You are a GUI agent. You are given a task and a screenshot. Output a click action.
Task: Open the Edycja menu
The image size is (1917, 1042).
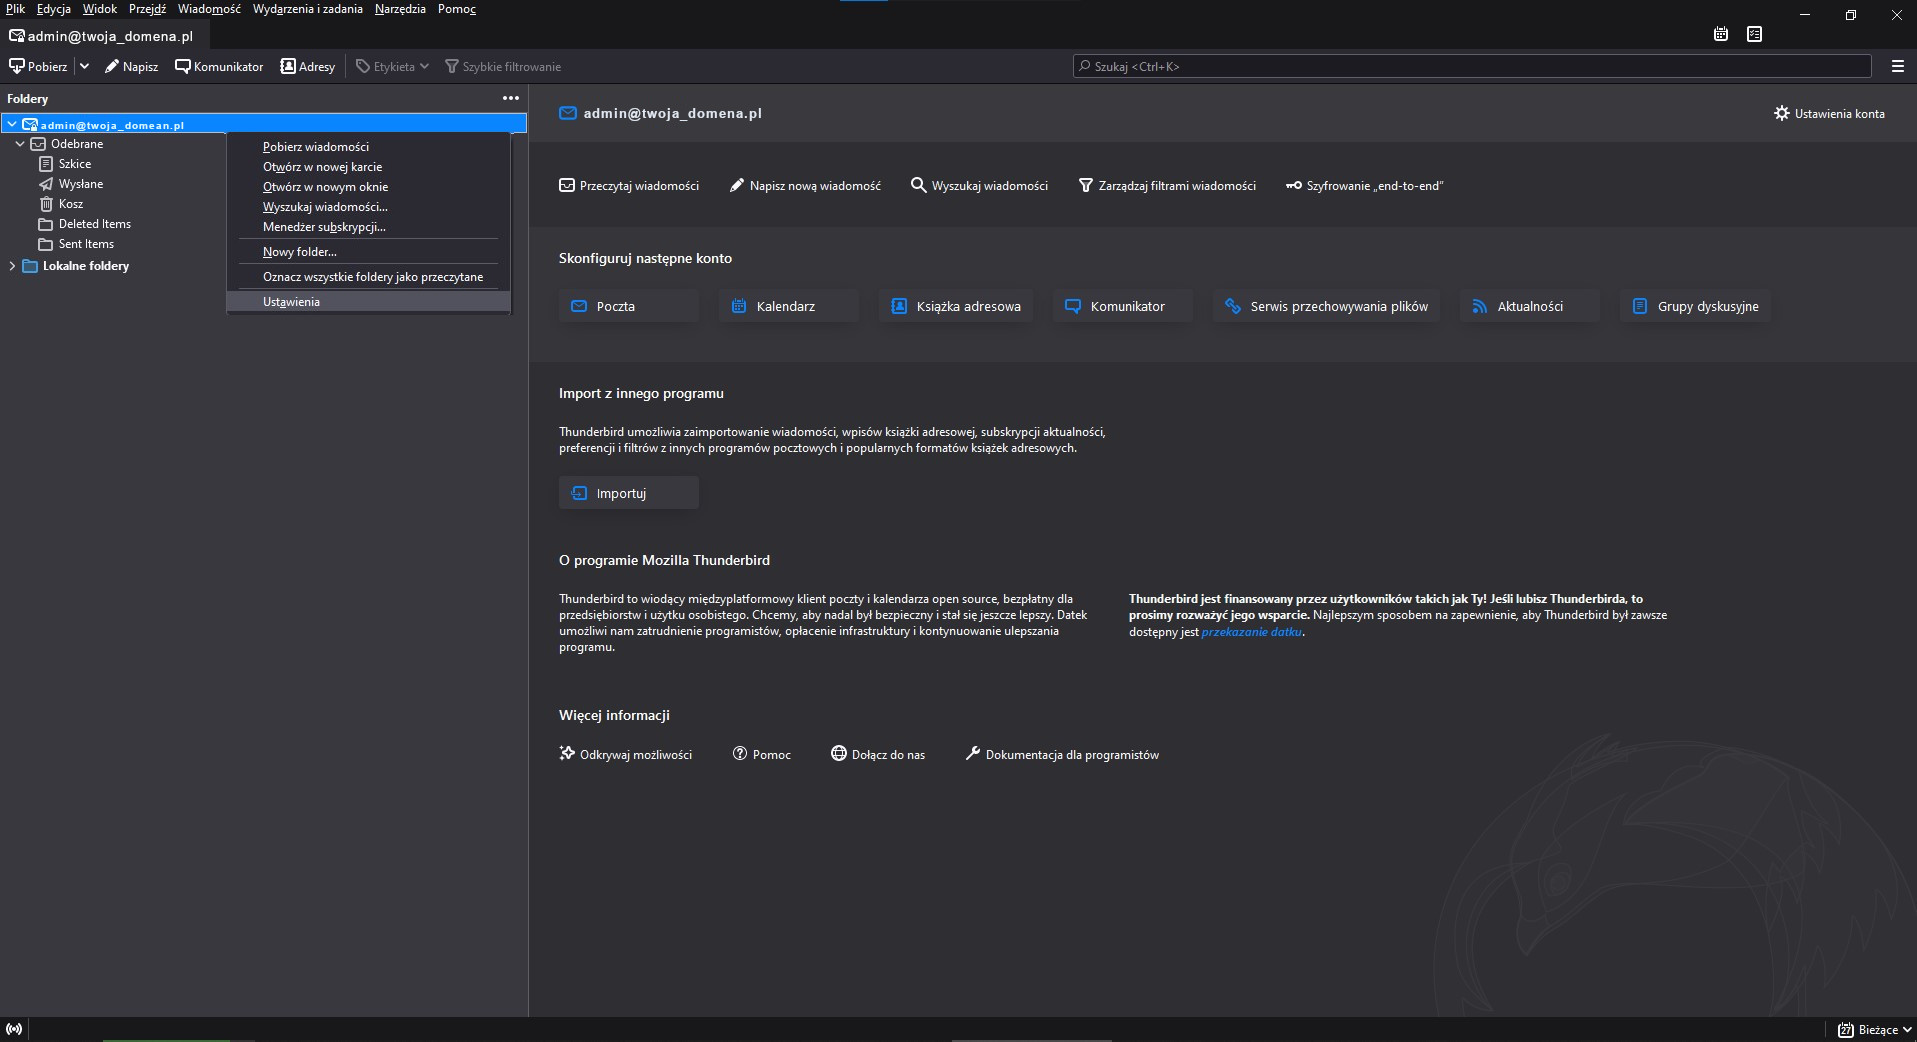point(54,9)
